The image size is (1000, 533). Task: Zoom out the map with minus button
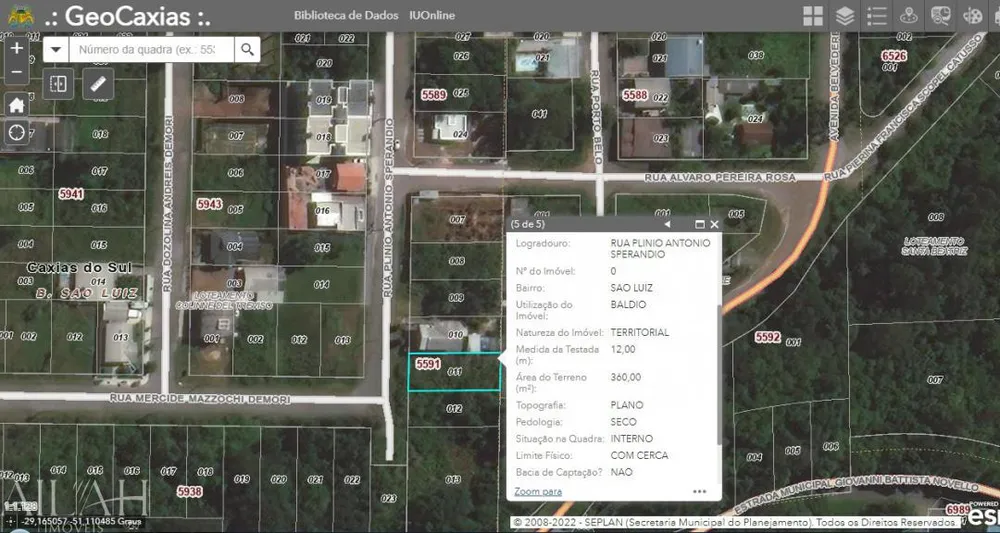[x=17, y=72]
